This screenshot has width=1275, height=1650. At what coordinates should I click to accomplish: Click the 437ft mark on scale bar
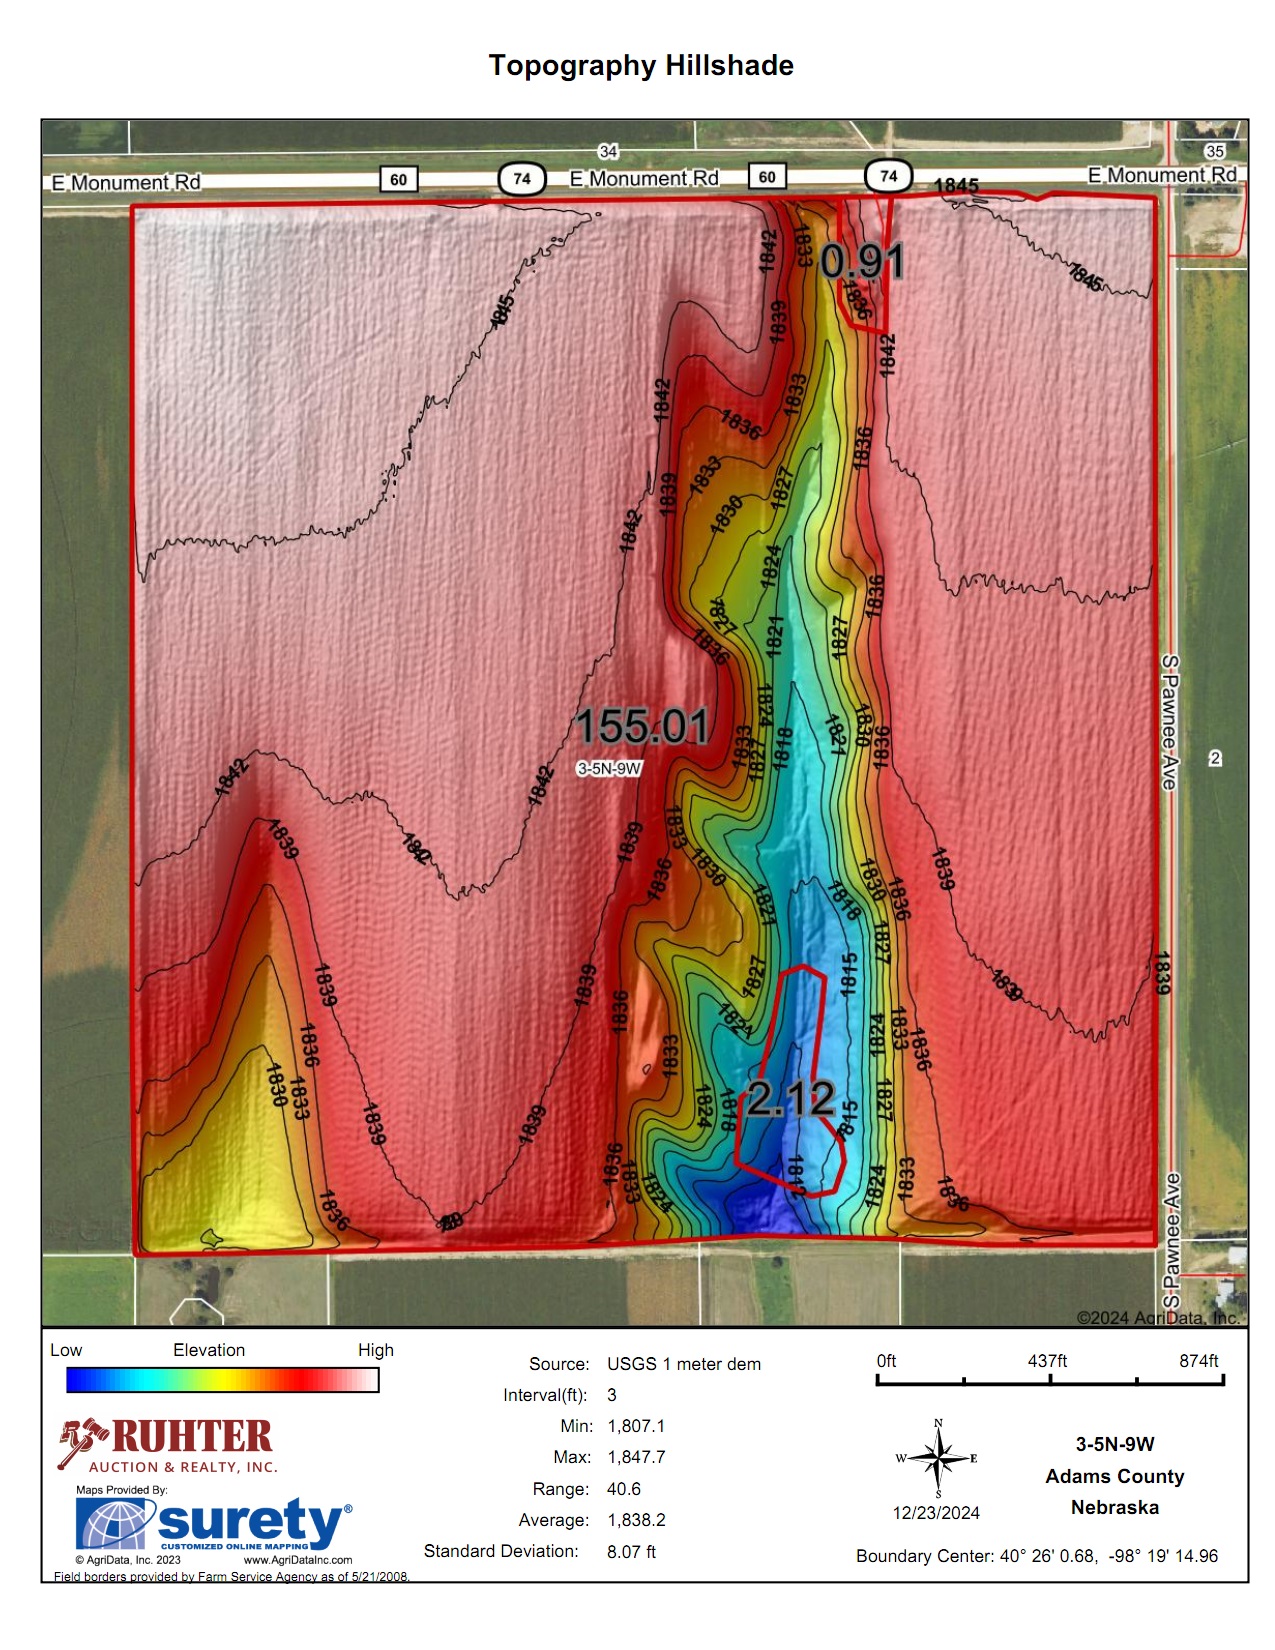pos(1048,1362)
